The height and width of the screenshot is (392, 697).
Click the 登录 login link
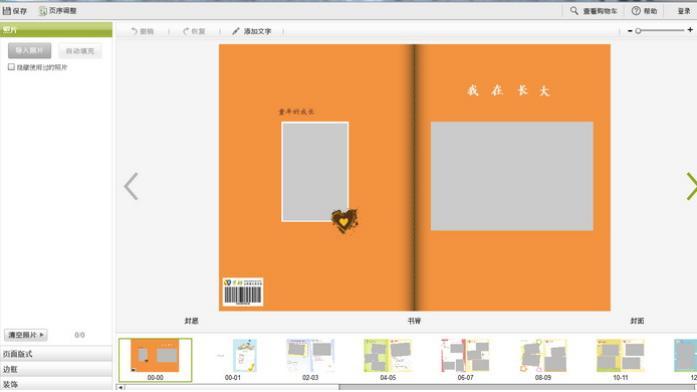(684, 11)
